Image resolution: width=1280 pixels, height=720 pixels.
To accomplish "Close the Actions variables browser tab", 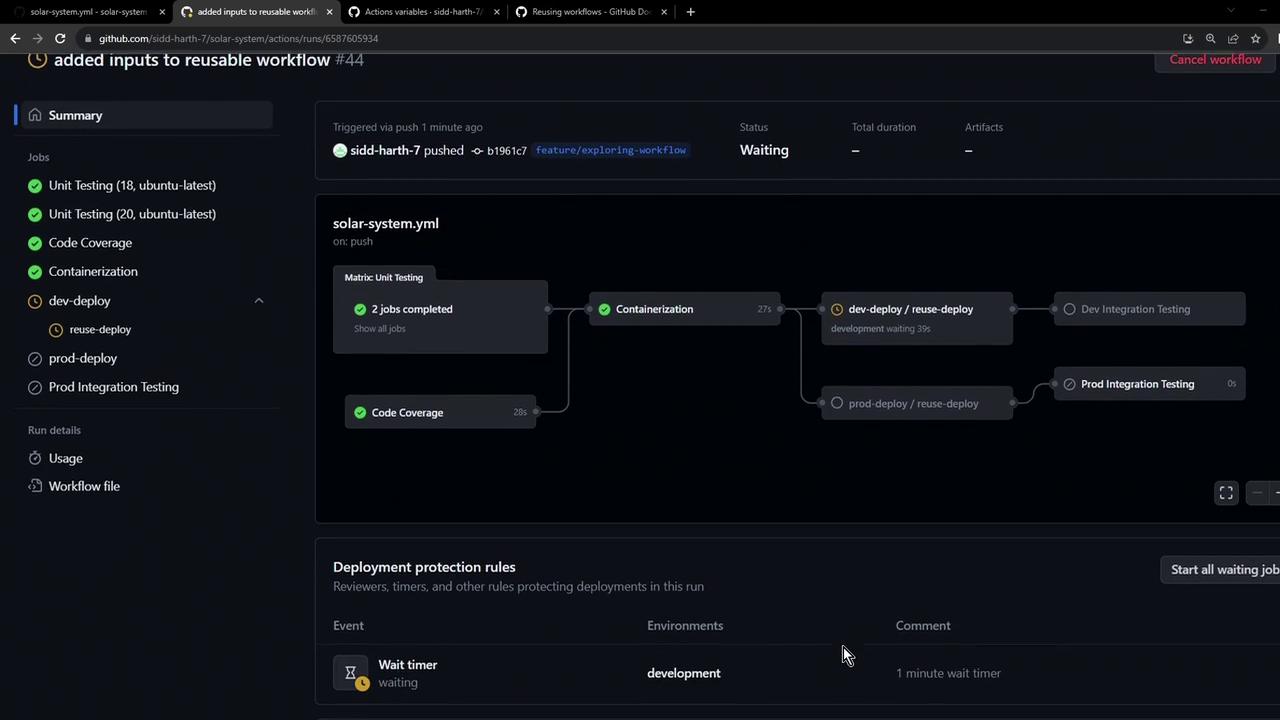I will click(496, 12).
